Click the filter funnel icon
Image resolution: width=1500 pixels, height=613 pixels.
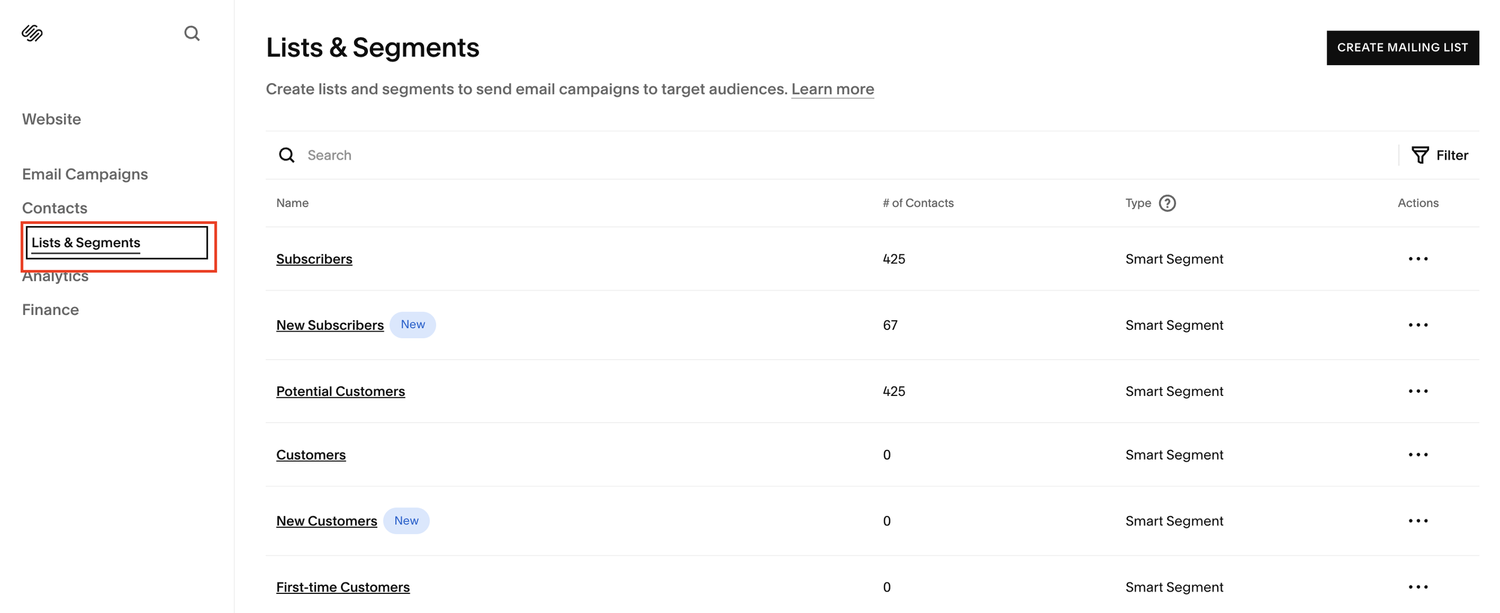click(1419, 155)
